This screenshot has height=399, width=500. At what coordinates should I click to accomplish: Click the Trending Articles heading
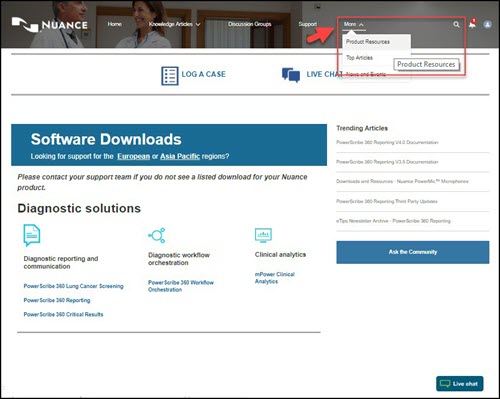click(362, 128)
